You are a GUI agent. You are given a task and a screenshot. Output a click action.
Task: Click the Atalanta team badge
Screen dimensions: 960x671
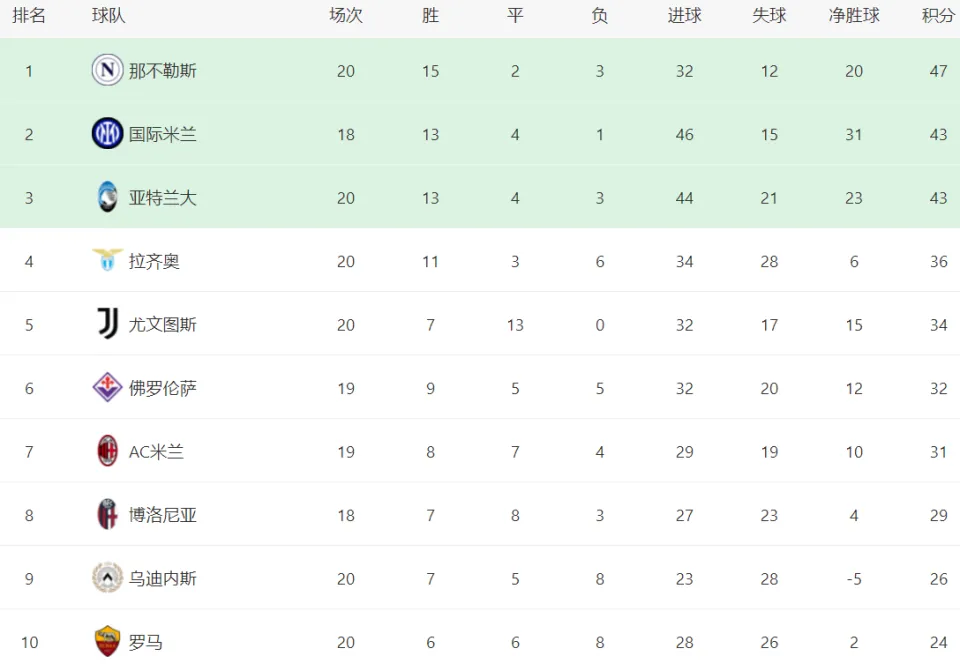click(x=107, y=197)
